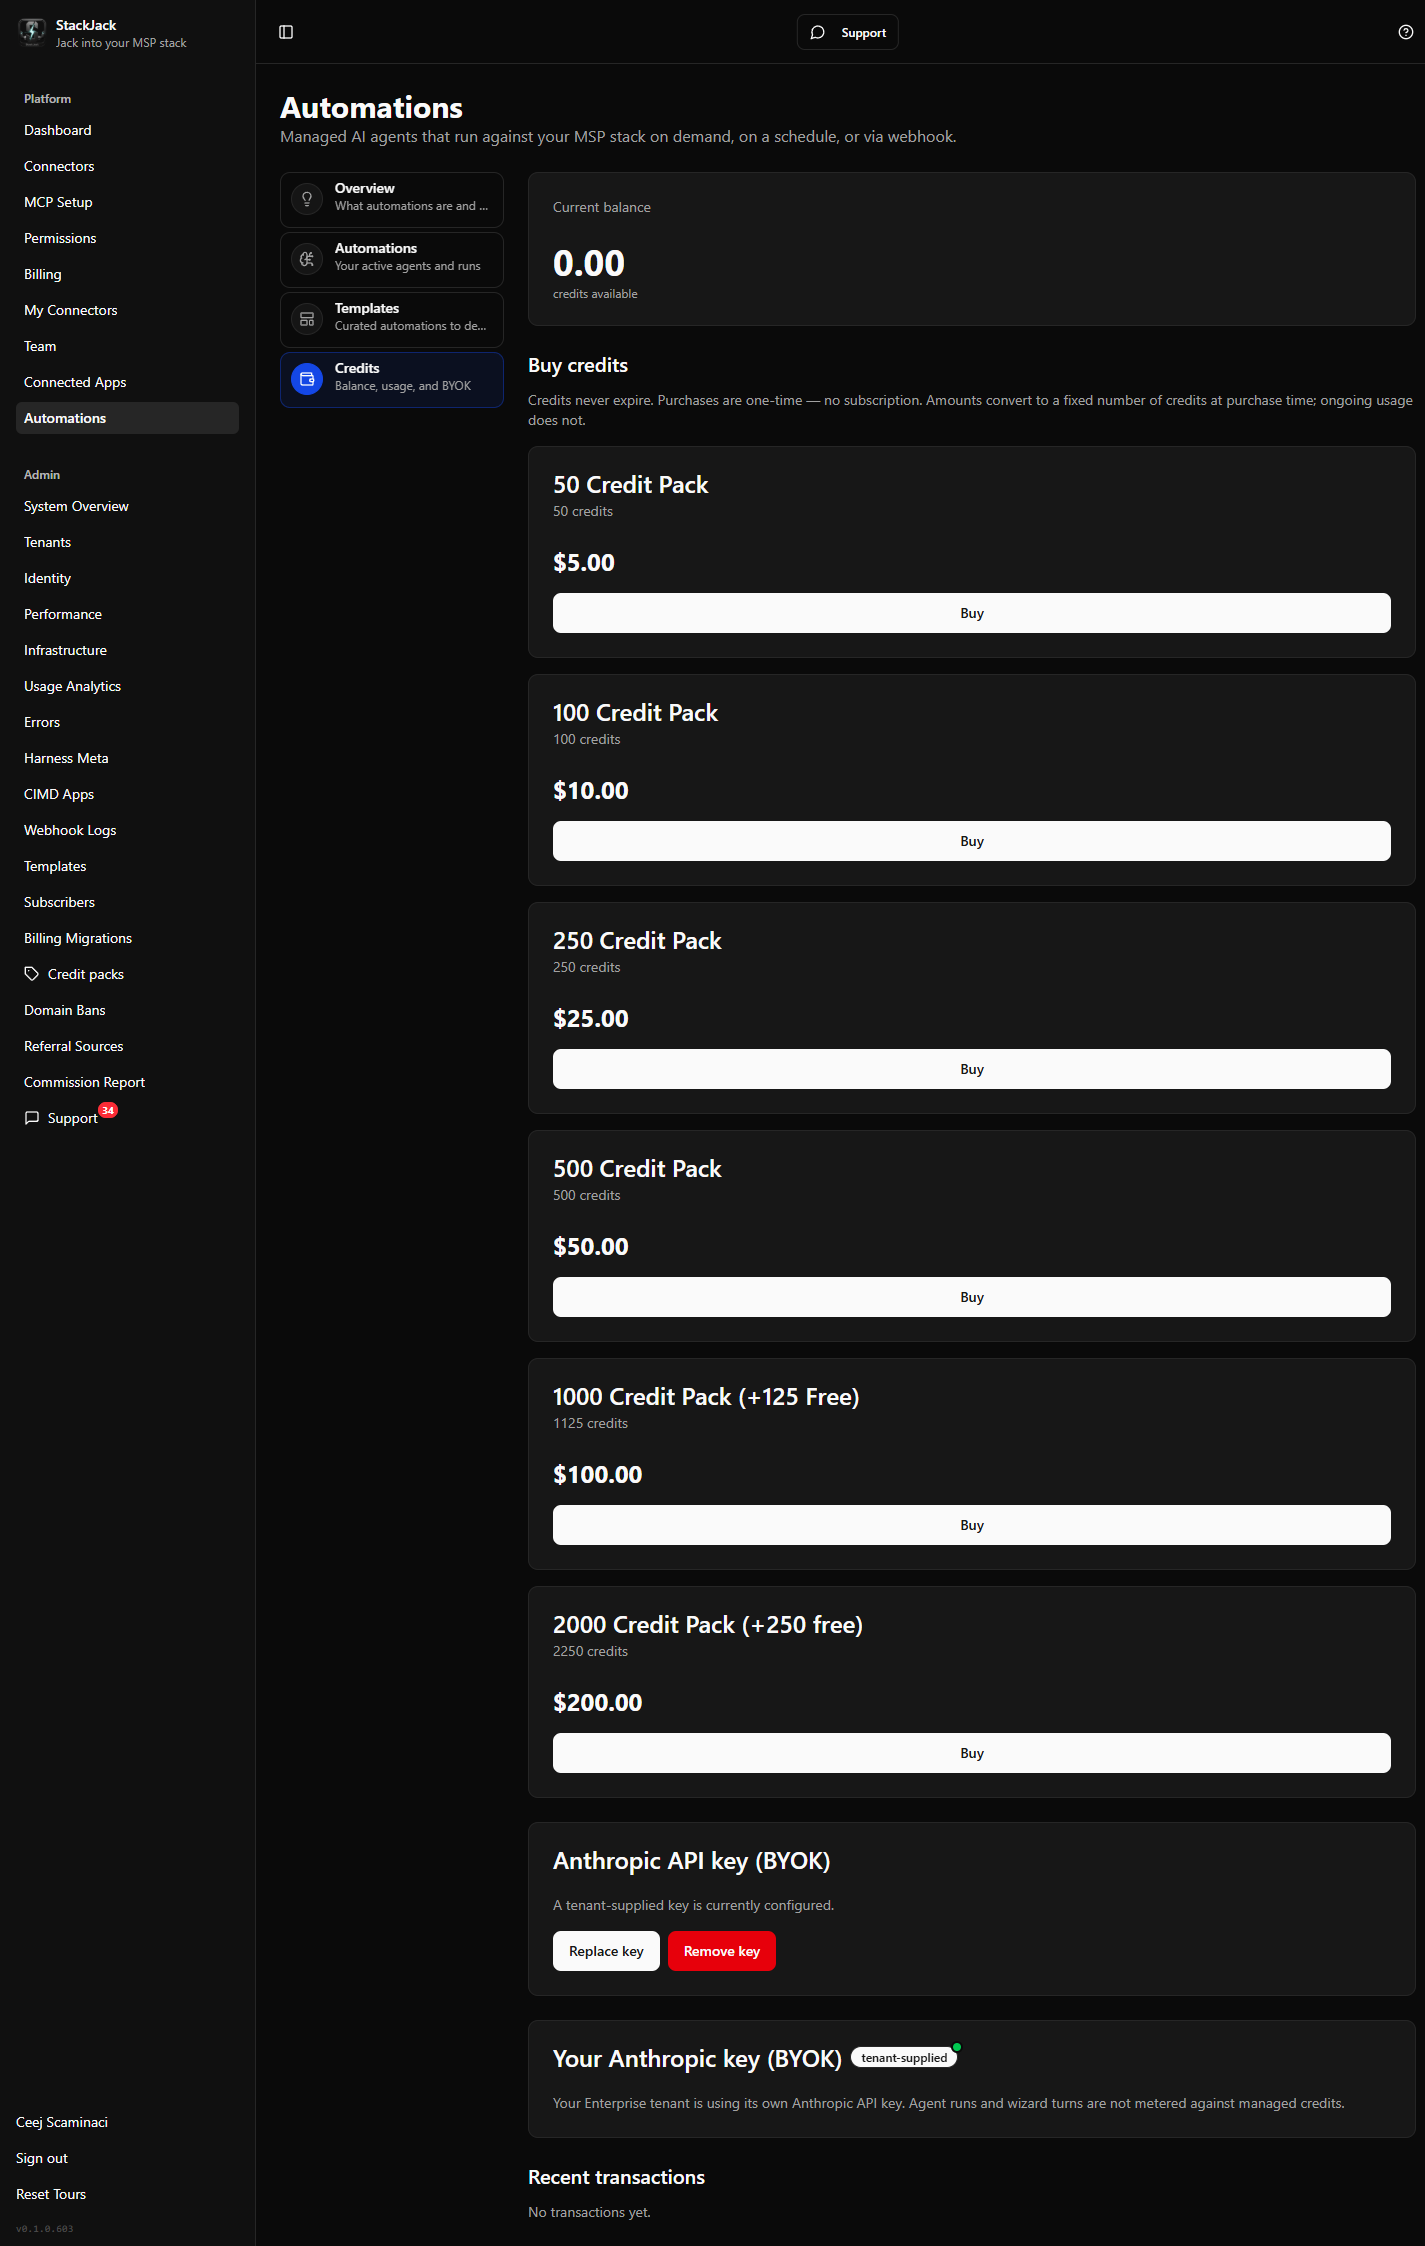Open Harness Meta page

(x=127, y=758)
